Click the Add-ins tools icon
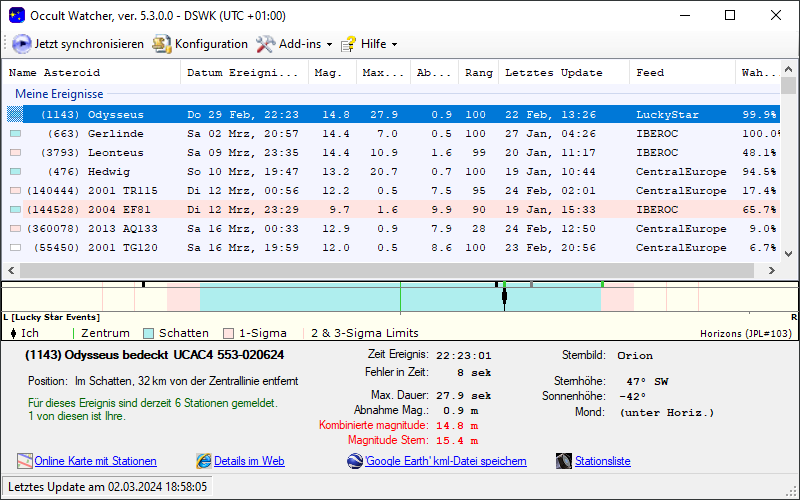 [265, 44]
